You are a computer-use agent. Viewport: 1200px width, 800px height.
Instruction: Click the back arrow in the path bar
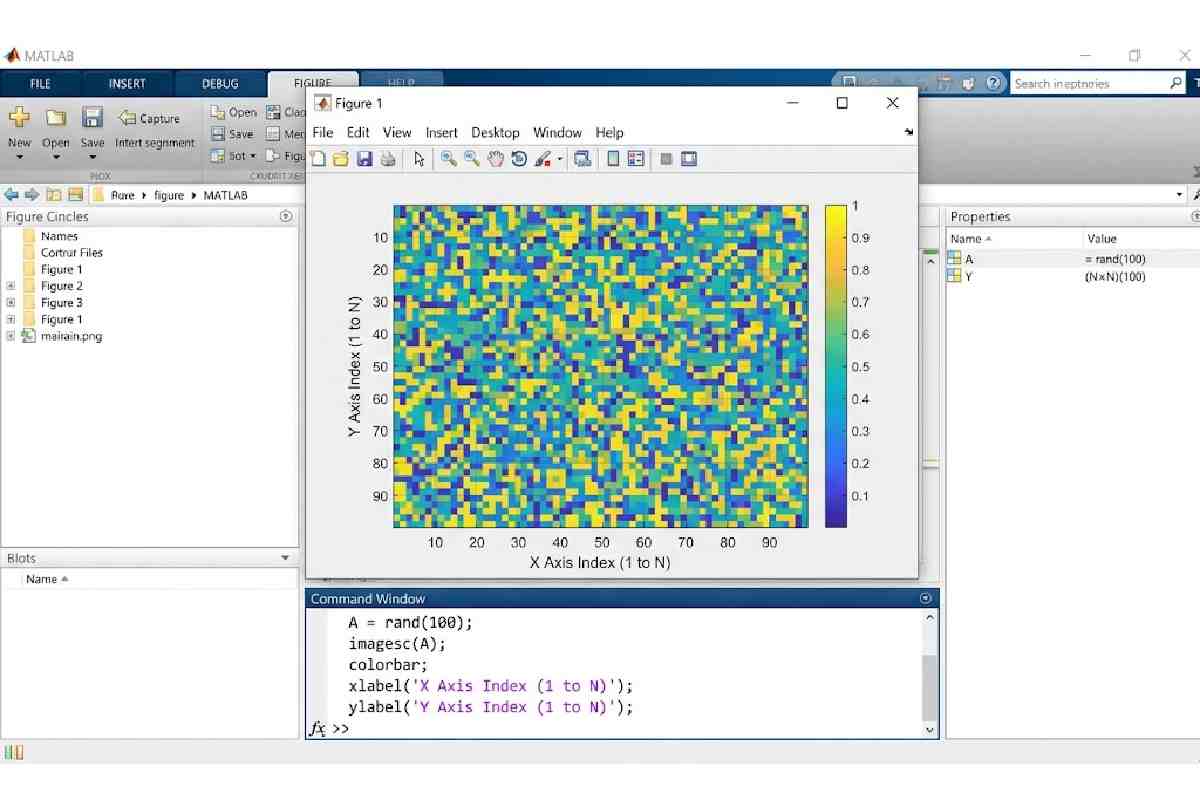click(x=11, y=195)
